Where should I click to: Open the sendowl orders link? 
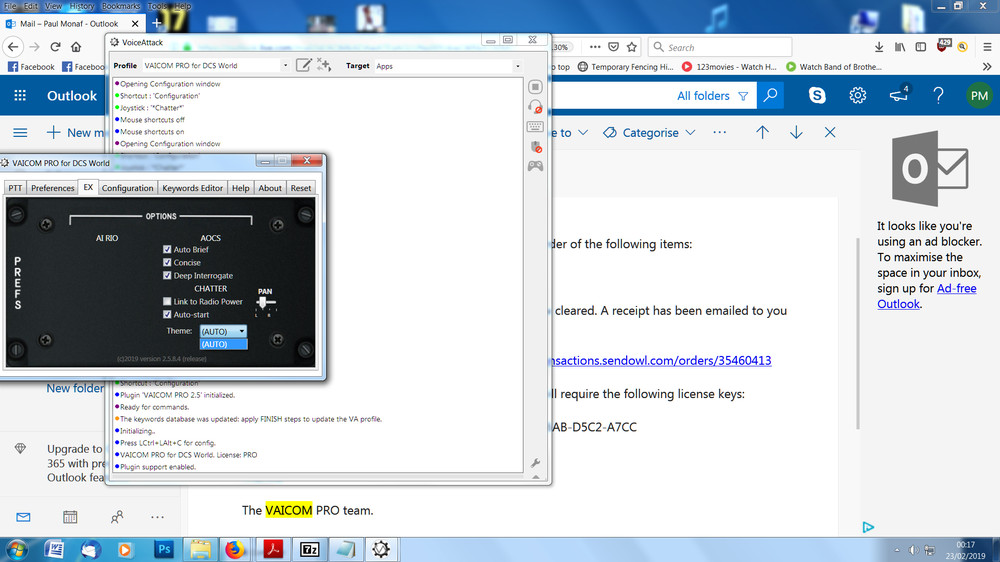(661, 360)
